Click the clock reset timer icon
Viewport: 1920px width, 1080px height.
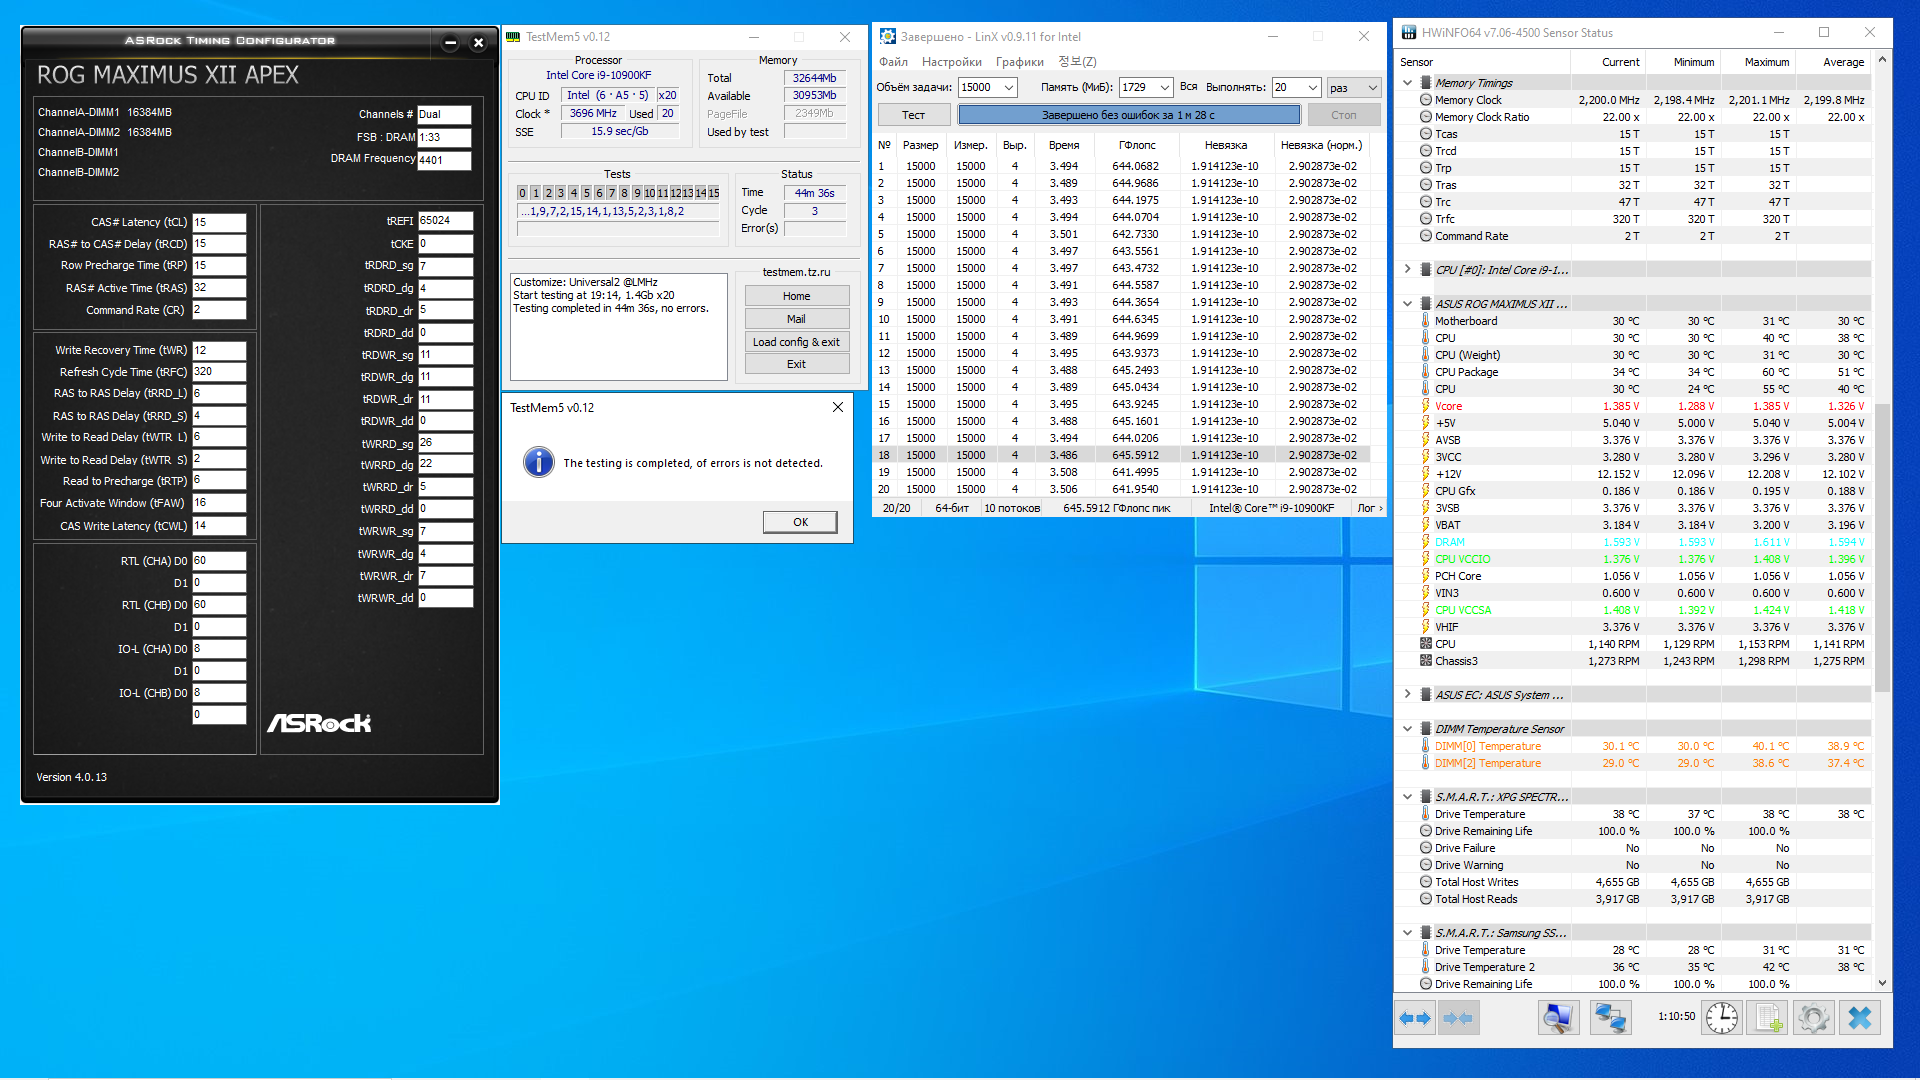tap(1721, 1018)
